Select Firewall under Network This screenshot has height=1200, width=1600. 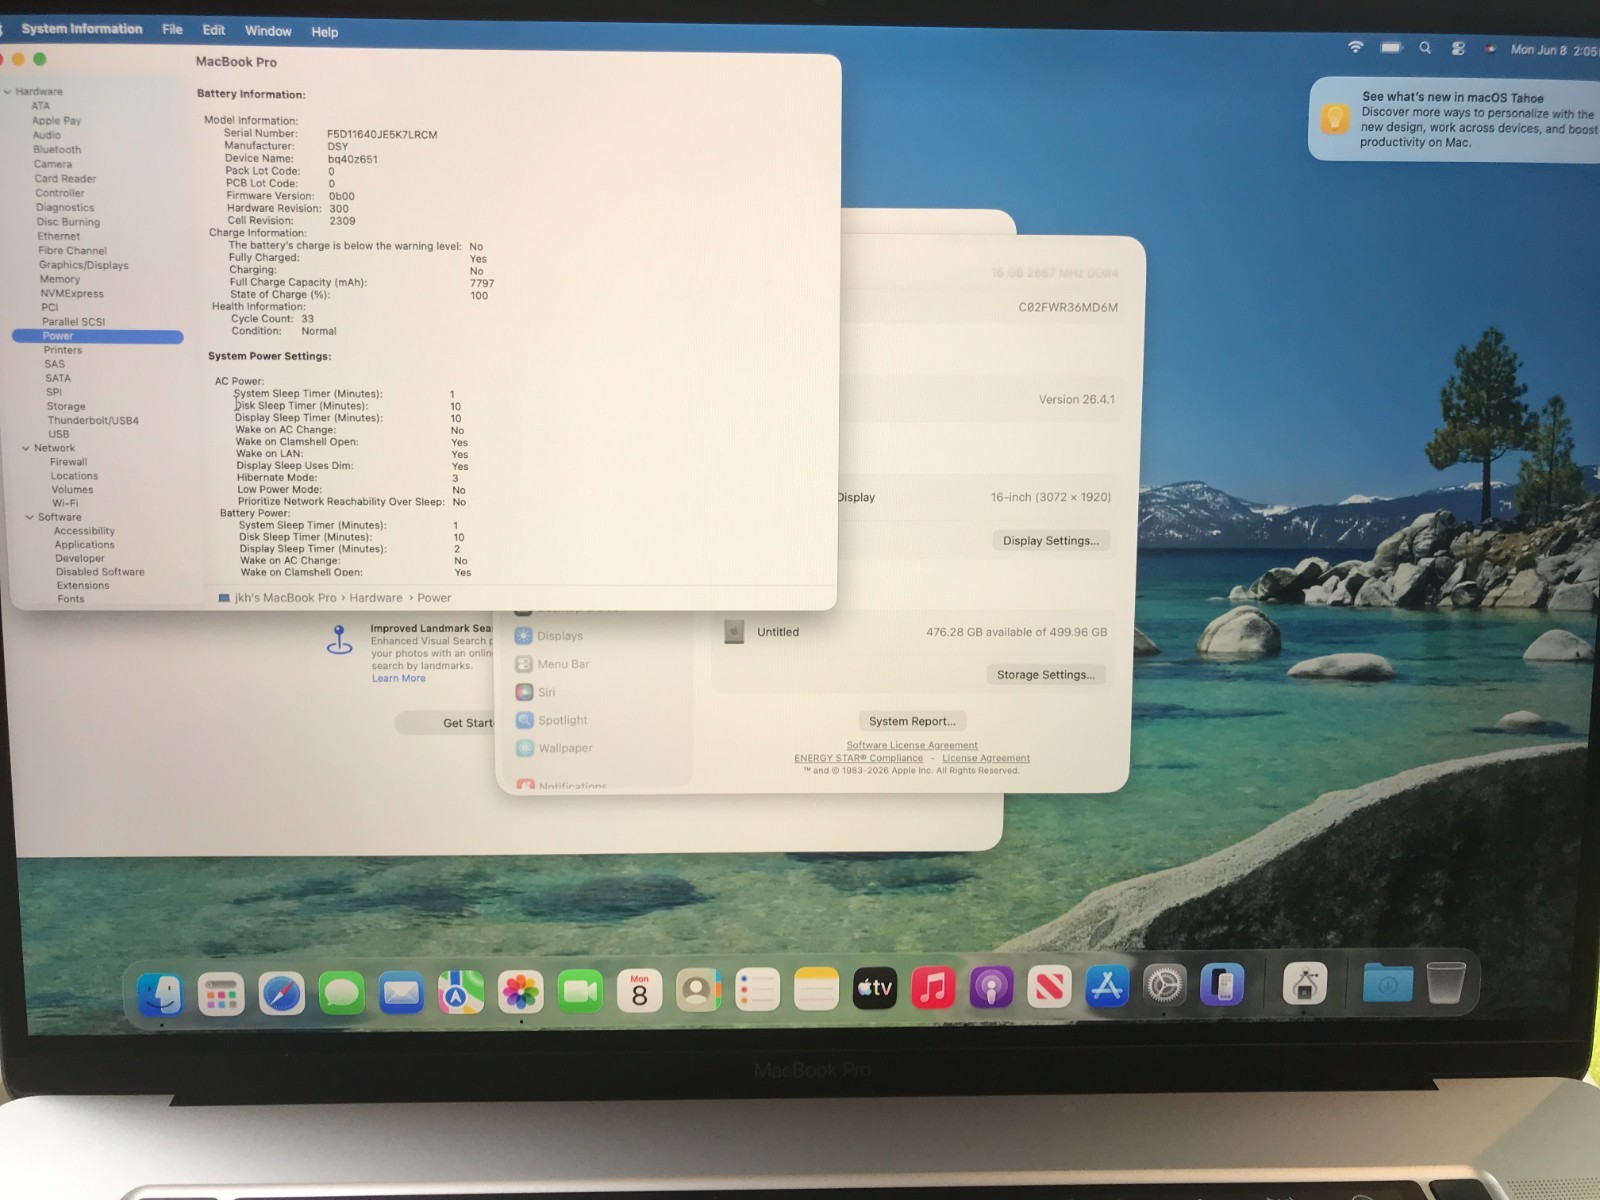coord(68,462)
